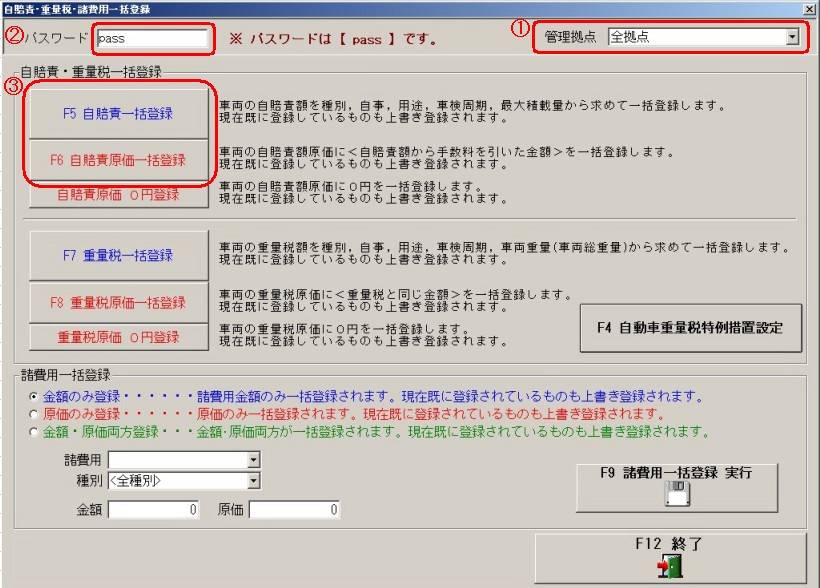Click the 自賠責原価 0円登録 button
820x588 pixels.
pos(118,195)
